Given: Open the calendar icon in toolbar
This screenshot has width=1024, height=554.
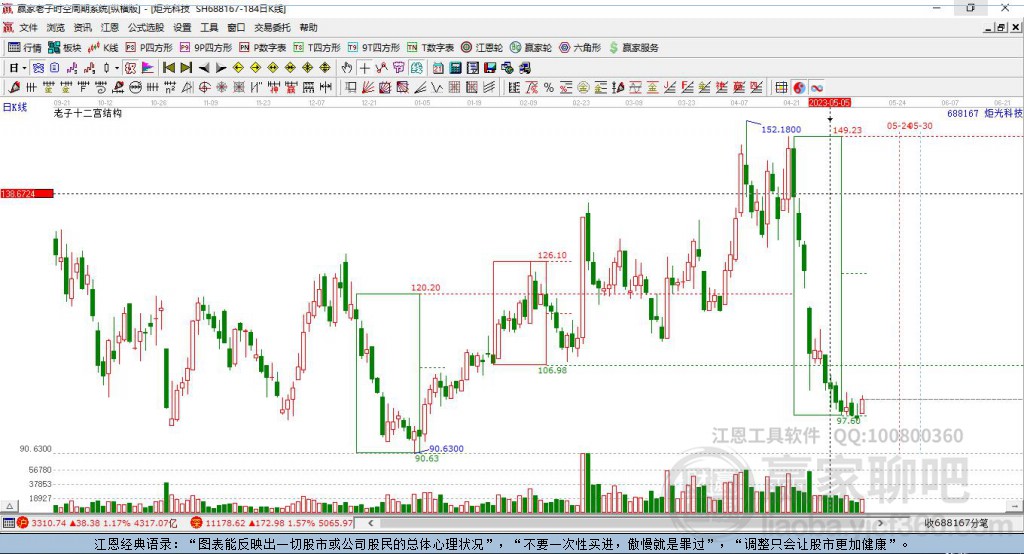Looking at the screenshot, I should pos(438,68).
